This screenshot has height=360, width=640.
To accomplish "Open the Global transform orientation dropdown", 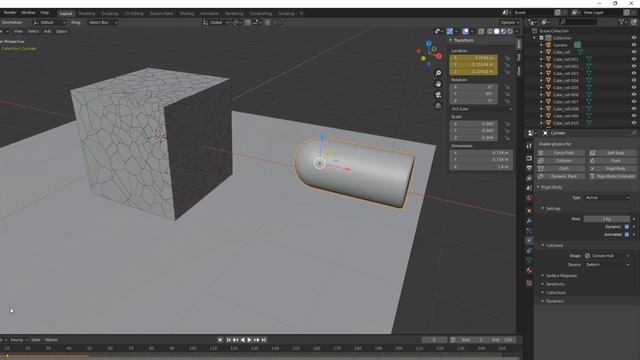I will [x=216, y=22].
